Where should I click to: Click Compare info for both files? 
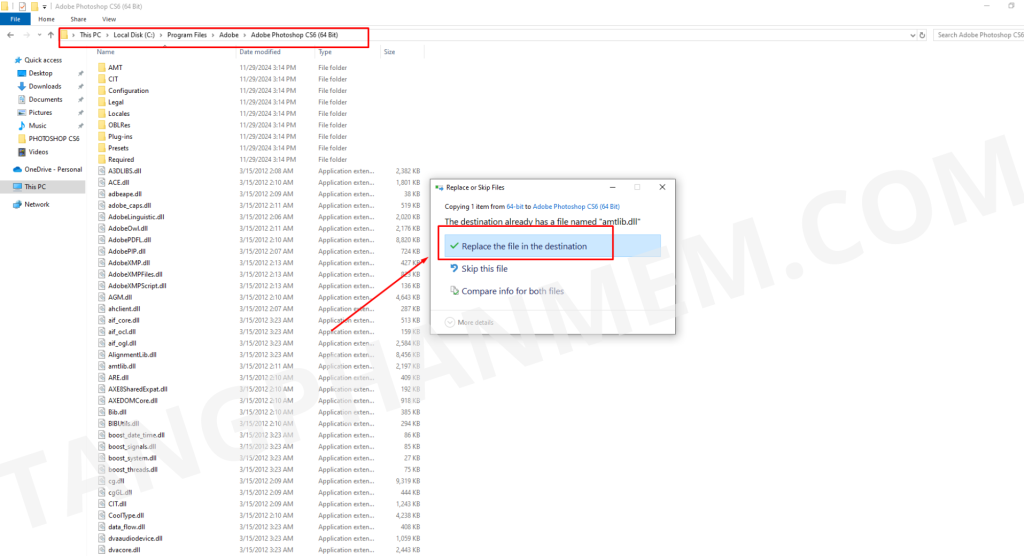512,291
